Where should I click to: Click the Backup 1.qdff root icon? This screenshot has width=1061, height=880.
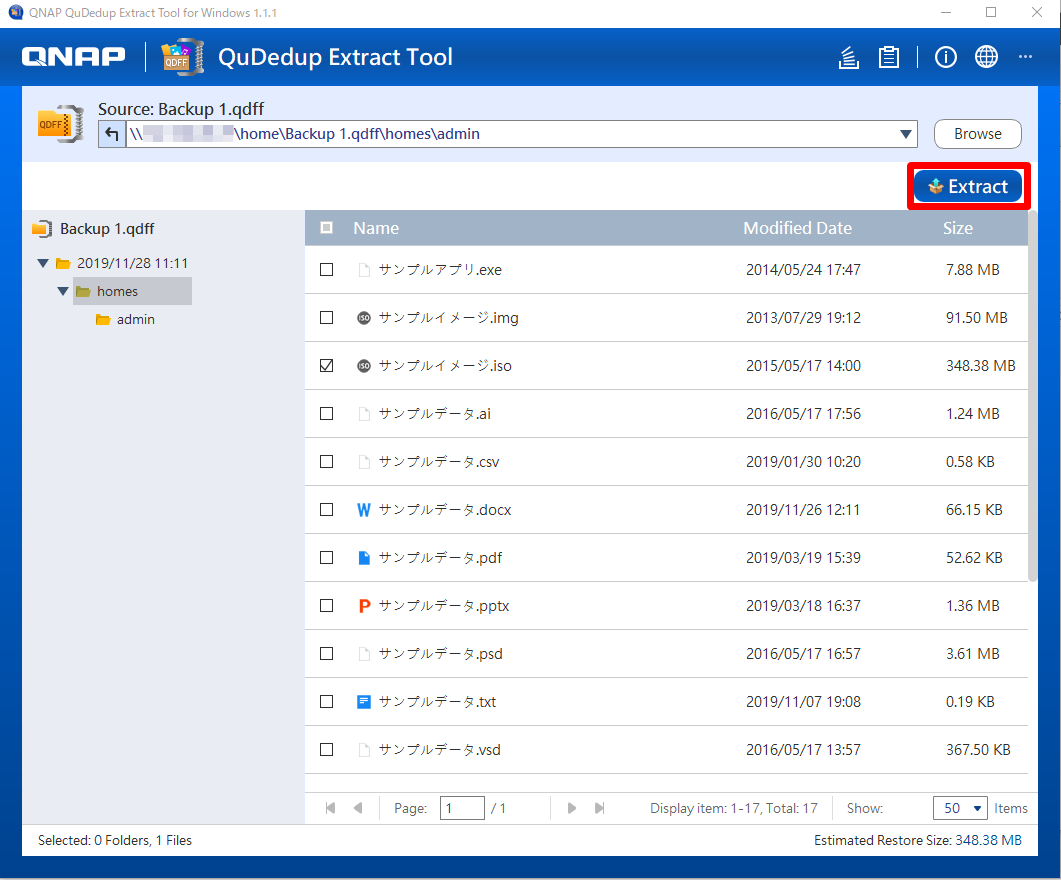[42, 229]
